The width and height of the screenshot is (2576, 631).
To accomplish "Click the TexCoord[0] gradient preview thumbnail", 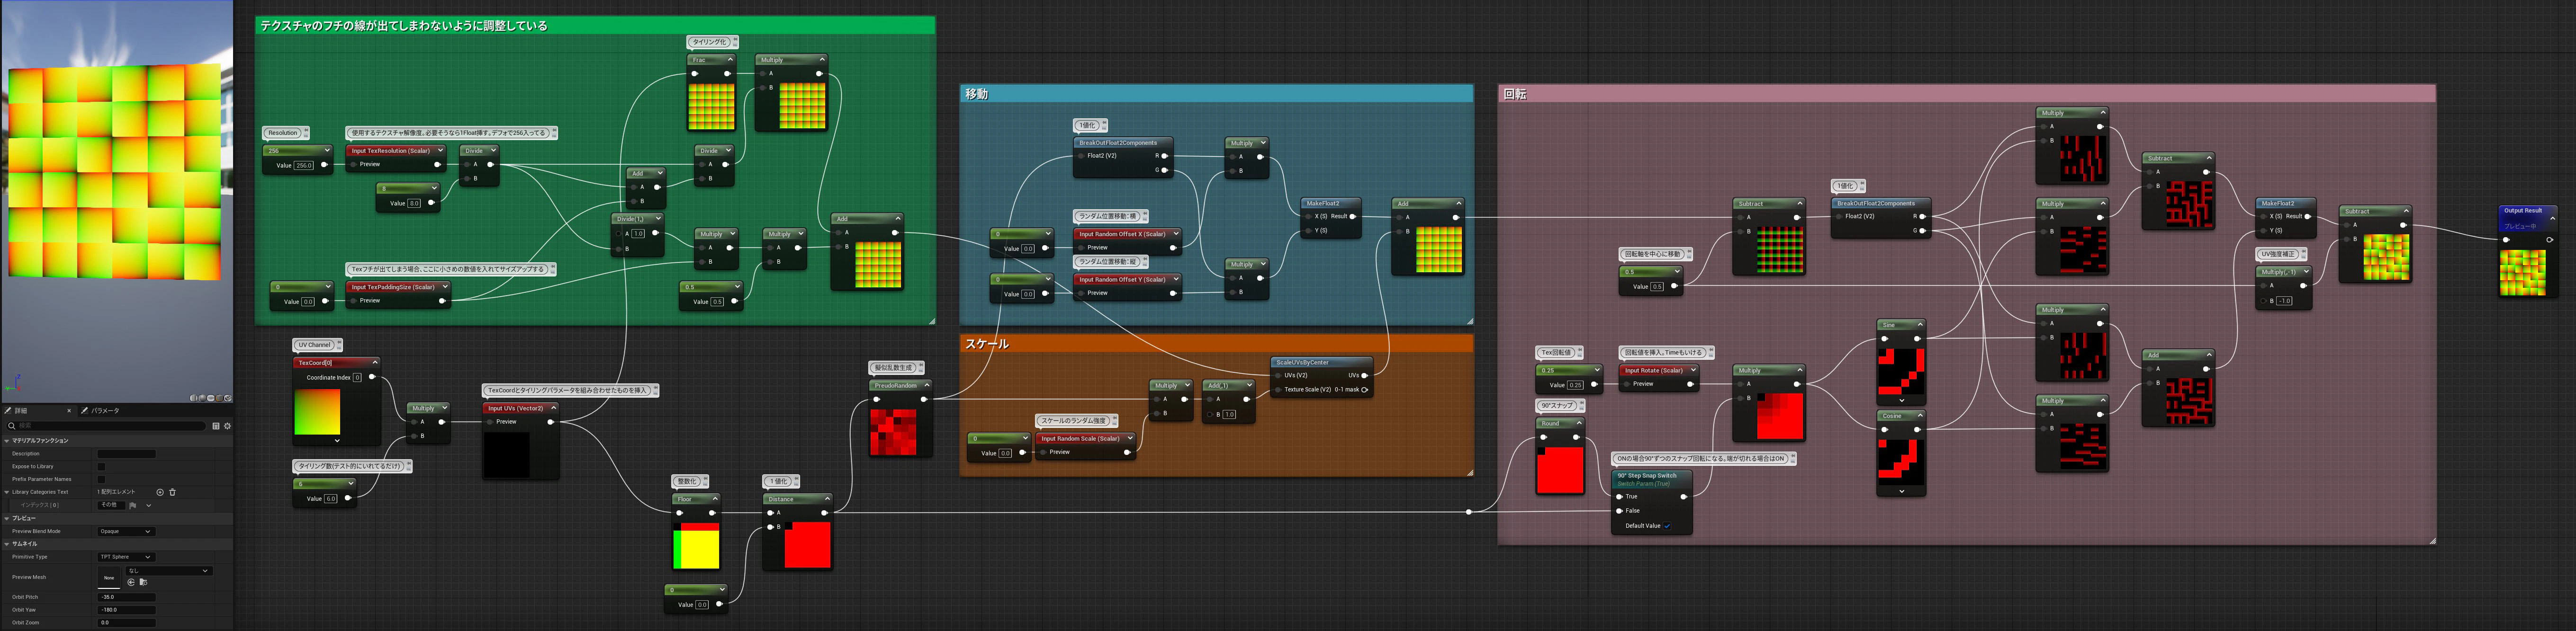I will (x=317, y=412).
